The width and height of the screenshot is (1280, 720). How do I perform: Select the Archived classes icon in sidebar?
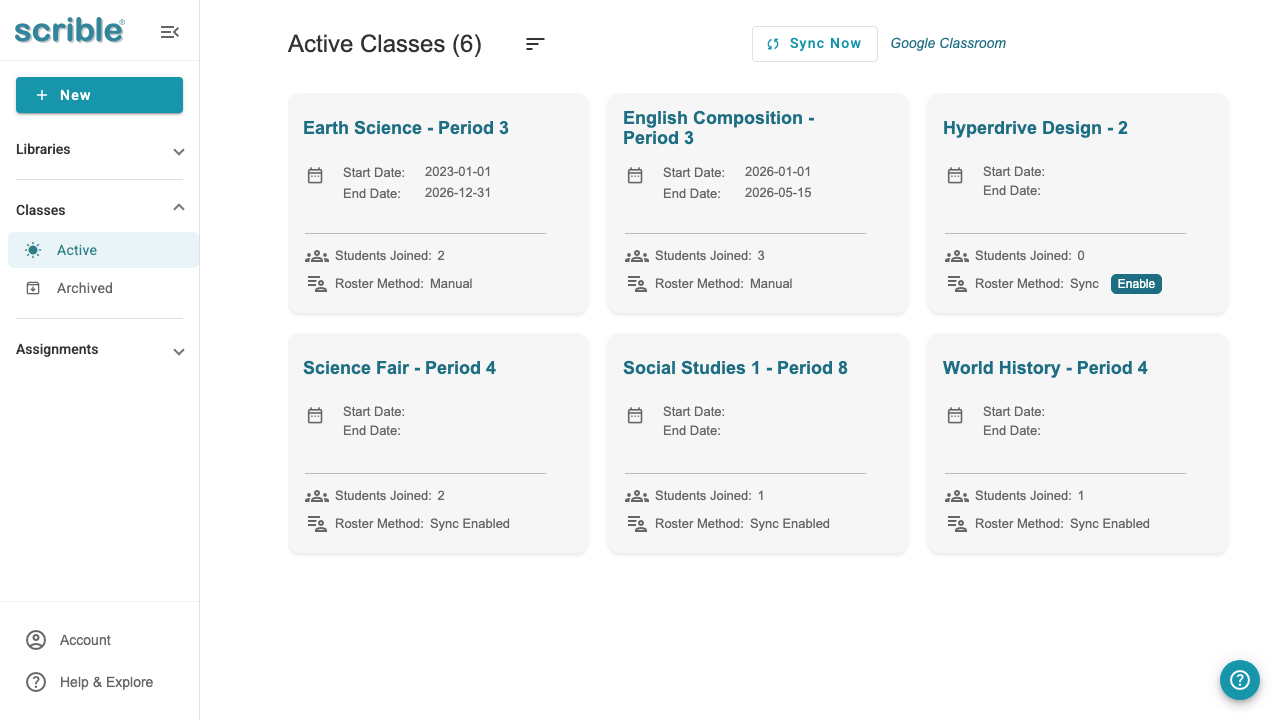click(33, 288)
